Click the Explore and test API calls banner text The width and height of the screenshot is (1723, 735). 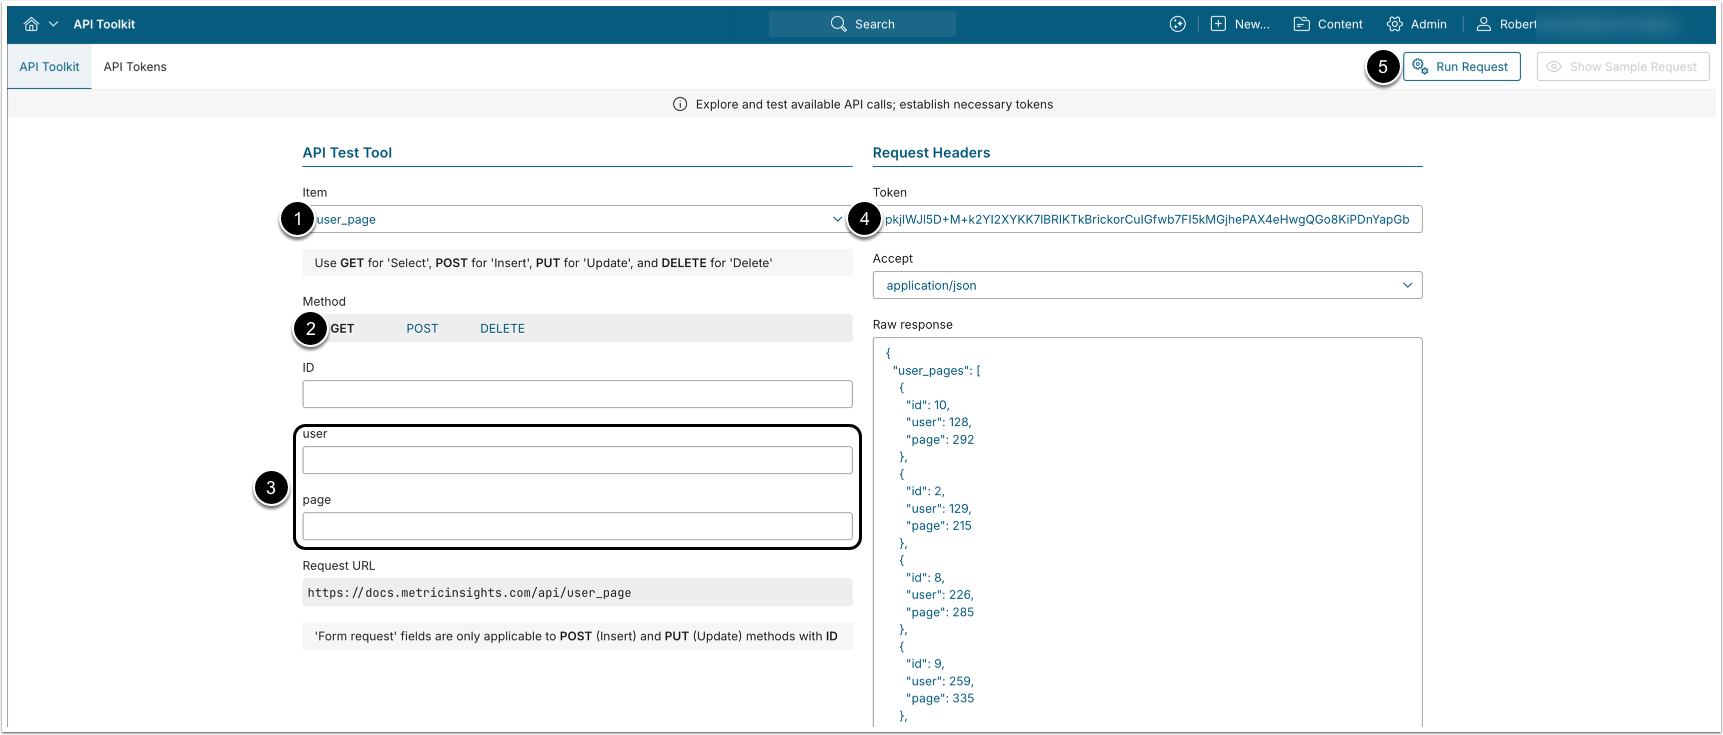click(874, 104)
